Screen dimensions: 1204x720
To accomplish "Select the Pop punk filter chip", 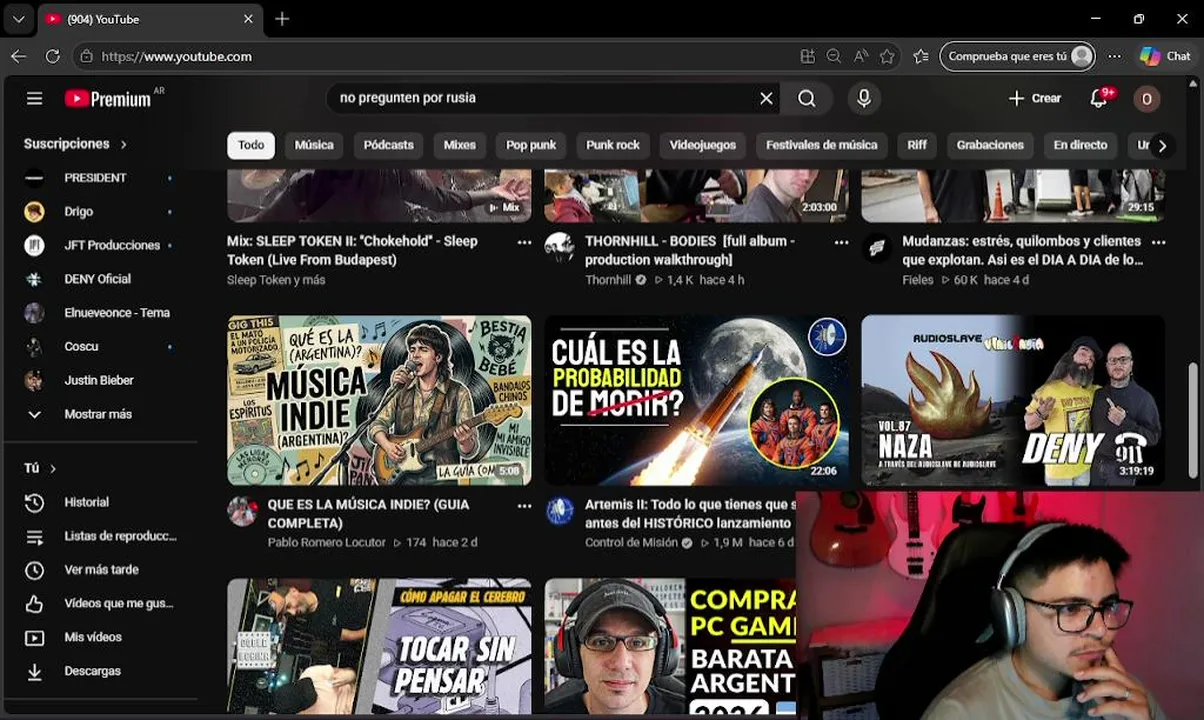I will (531, 145).
